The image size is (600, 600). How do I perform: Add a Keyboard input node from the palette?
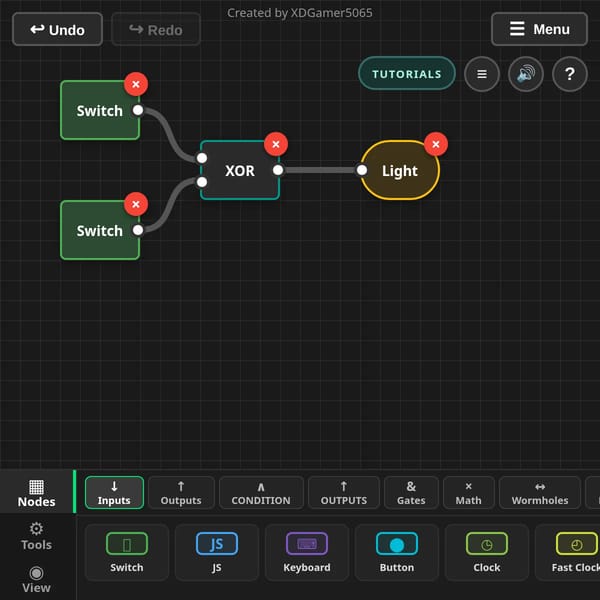click(x=307, y=553)
